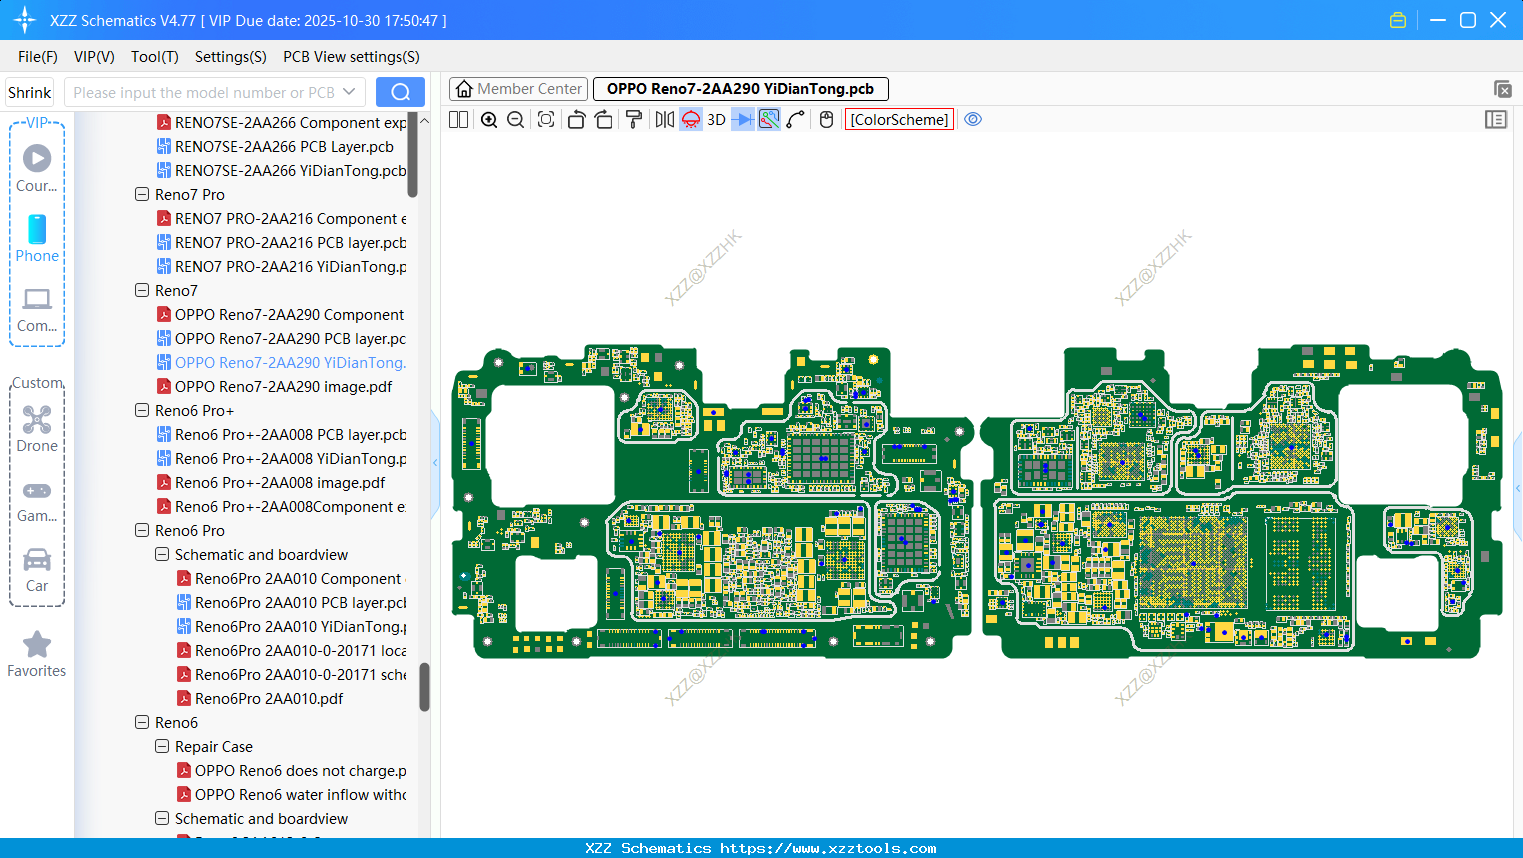Image resolution: width=1523 pixels, height=858 pixels.
Task: Open Reno6 Pro+-2AA008 image.pdf
Action: (271, 482)
